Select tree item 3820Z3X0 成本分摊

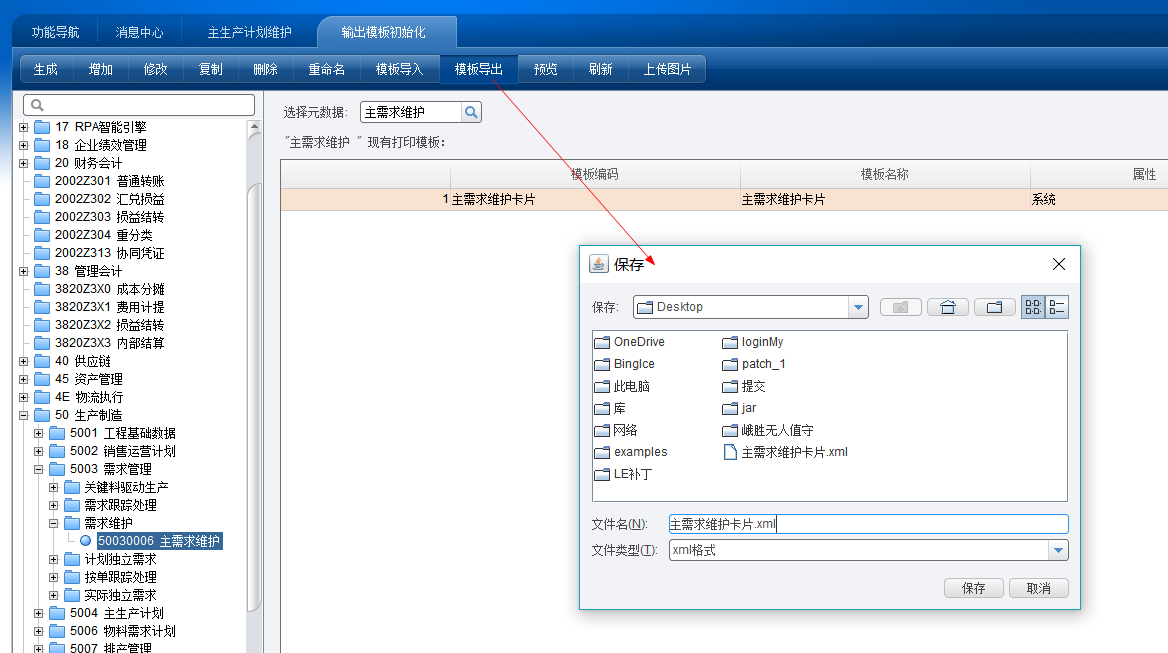click(x=110, y=289)
